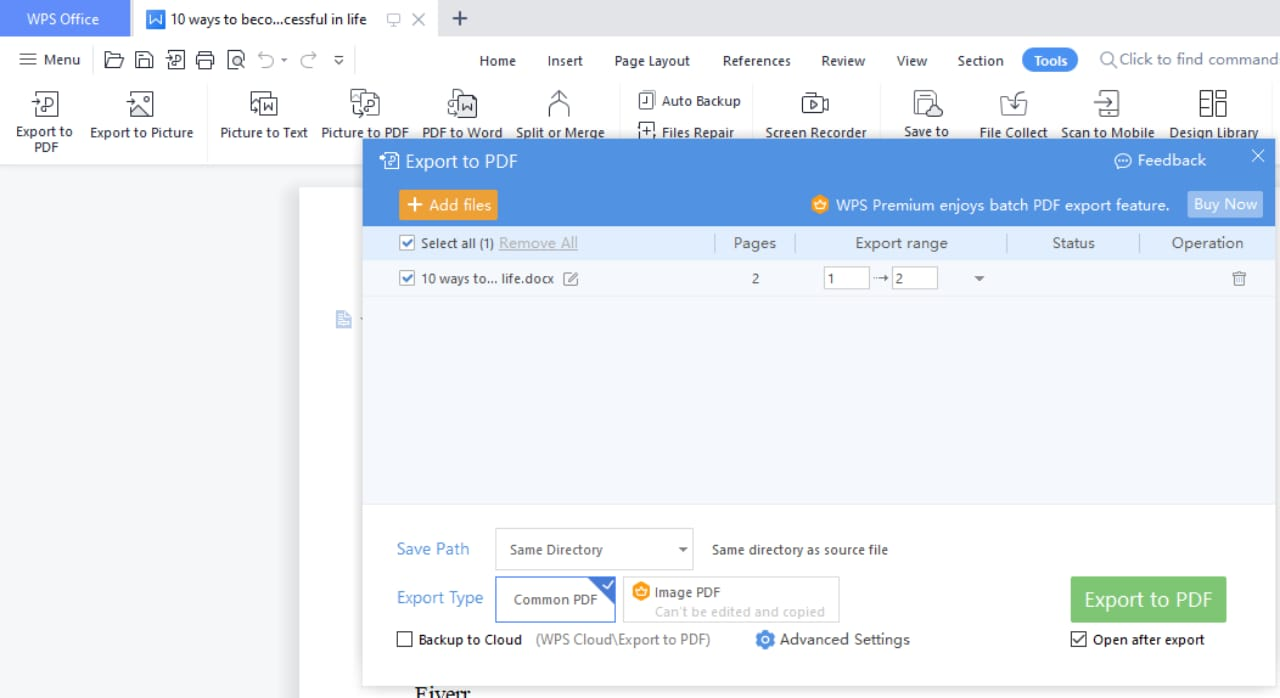Open the Insert ribbon tab
This screenshot has height=698, width=1280.
click(x=565, y=60)
